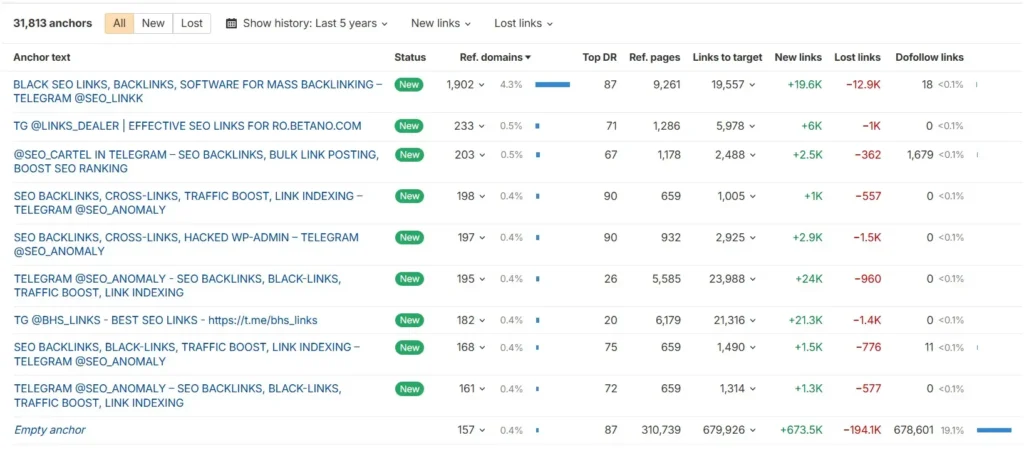
Task: Click the blue ref. domains bar in the first row
Action: coord(552,85)
